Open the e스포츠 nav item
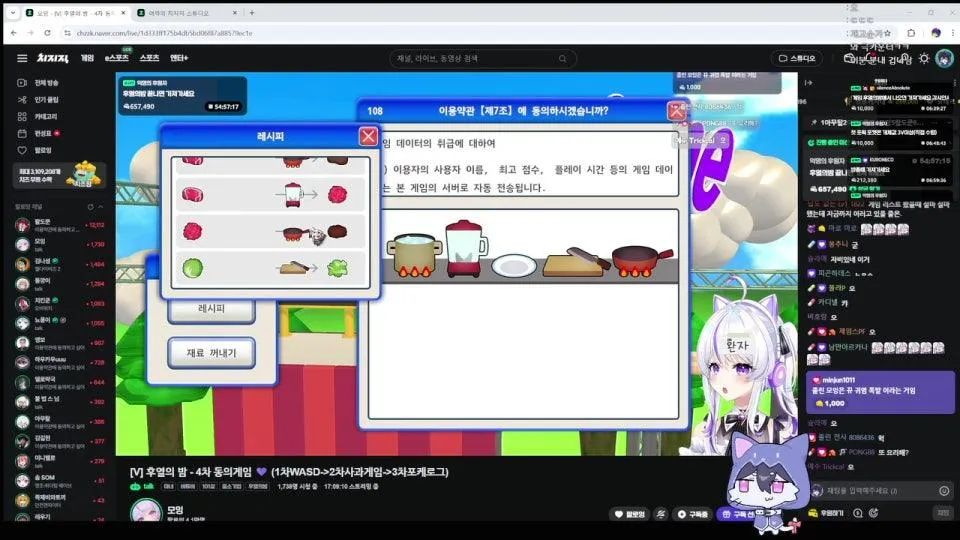960x540 pixels. tap(116, 58)
